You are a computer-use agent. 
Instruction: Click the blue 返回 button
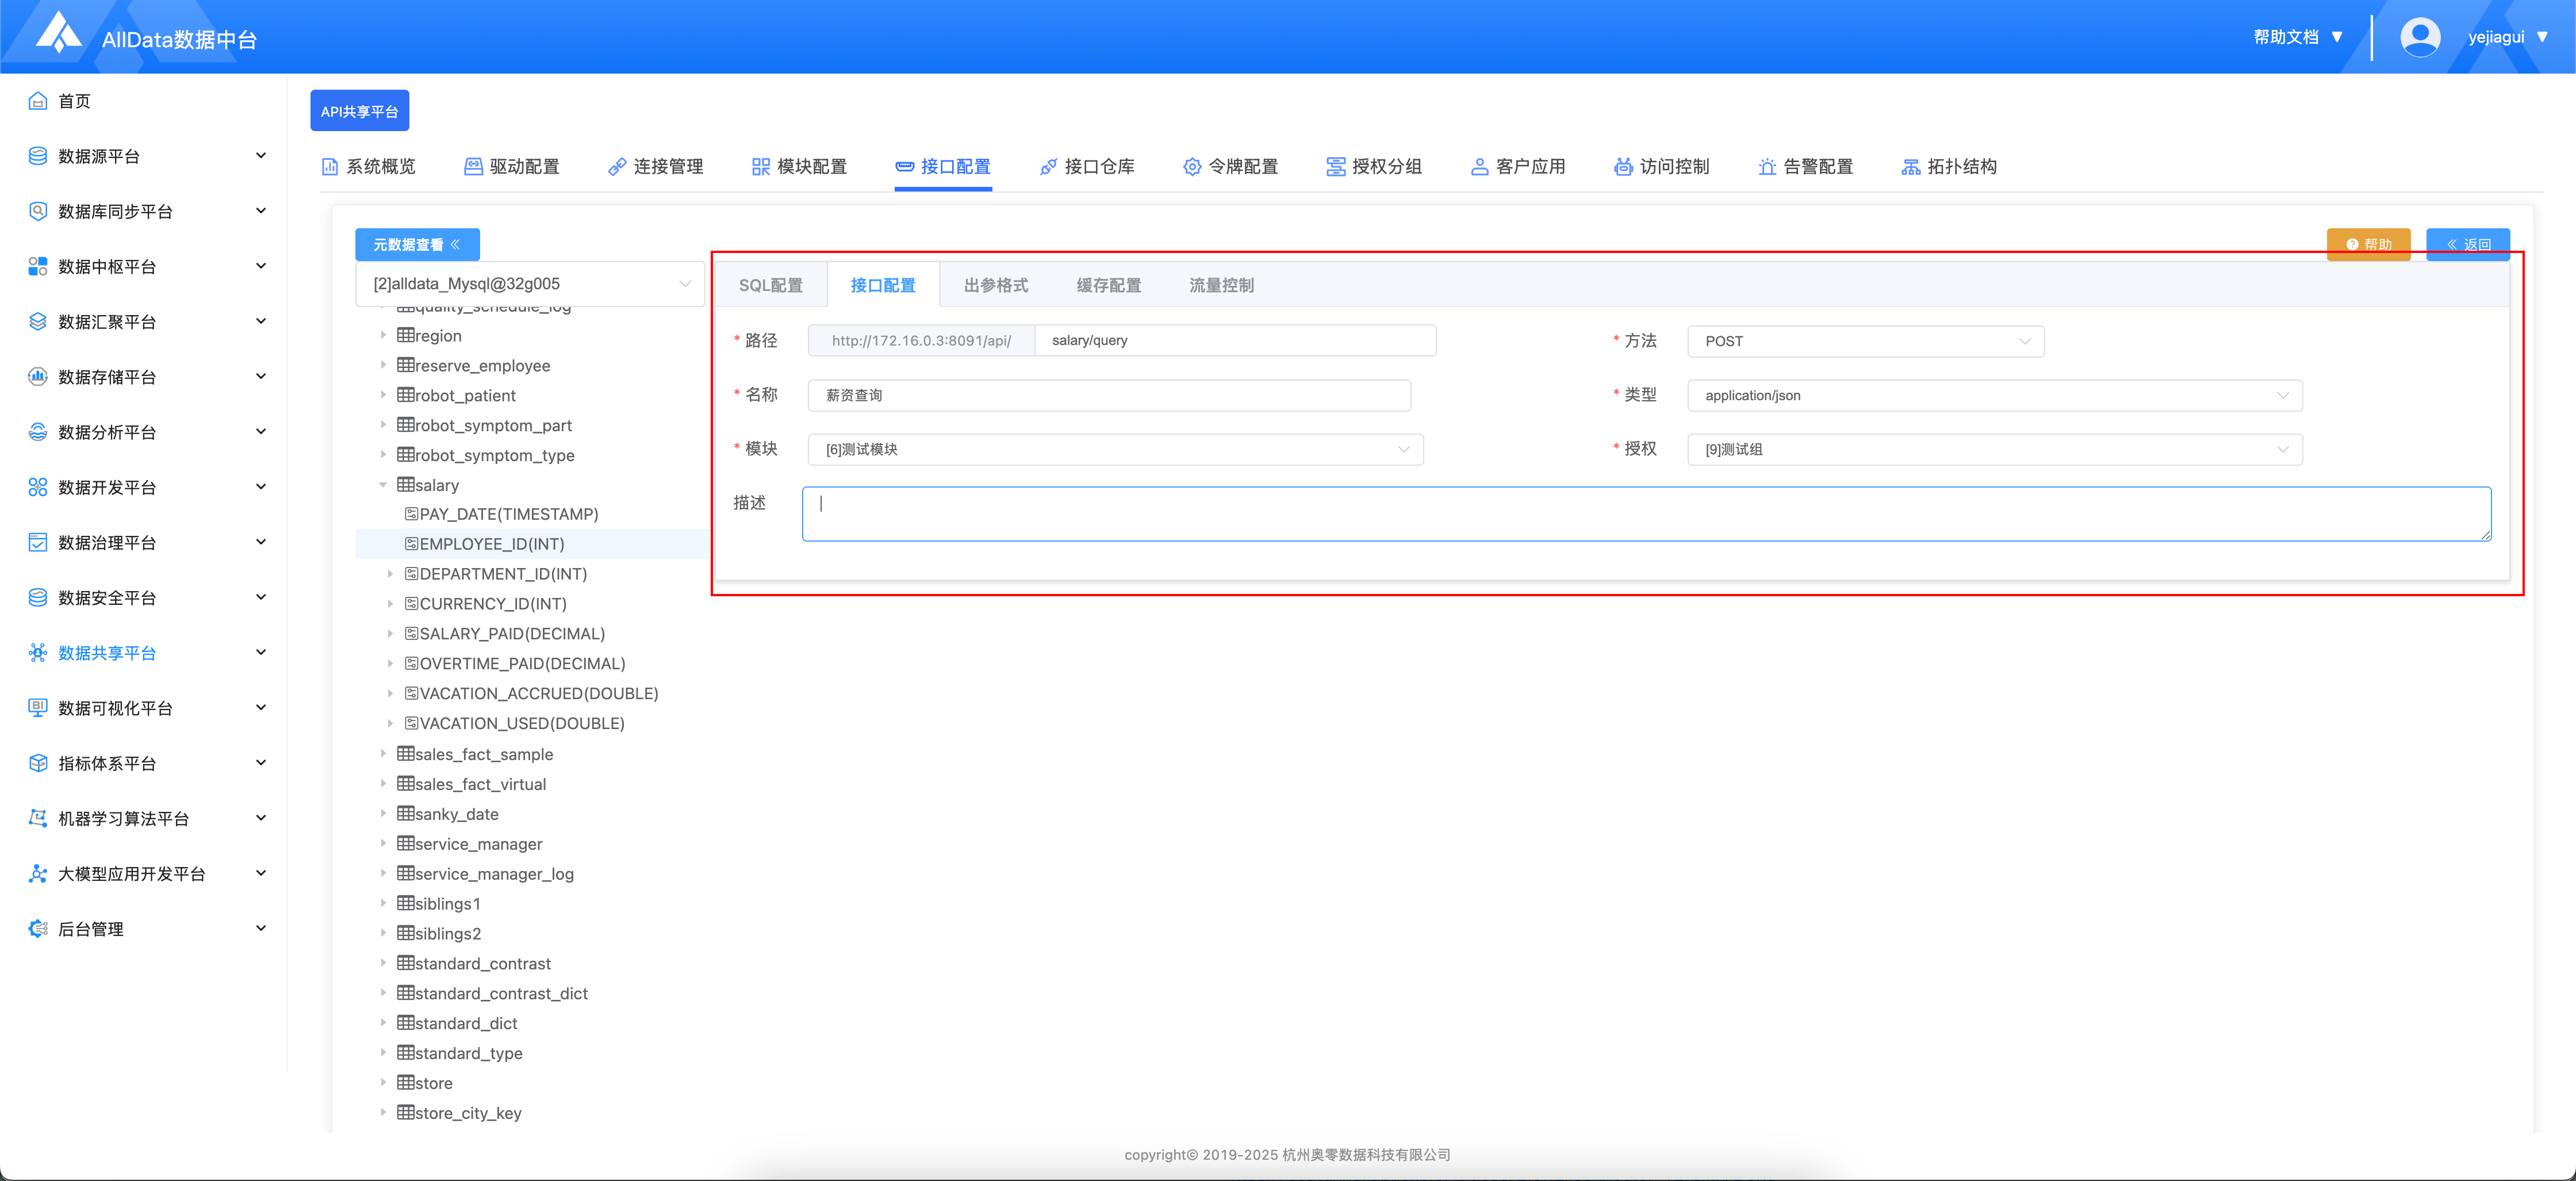point(2467,244)
